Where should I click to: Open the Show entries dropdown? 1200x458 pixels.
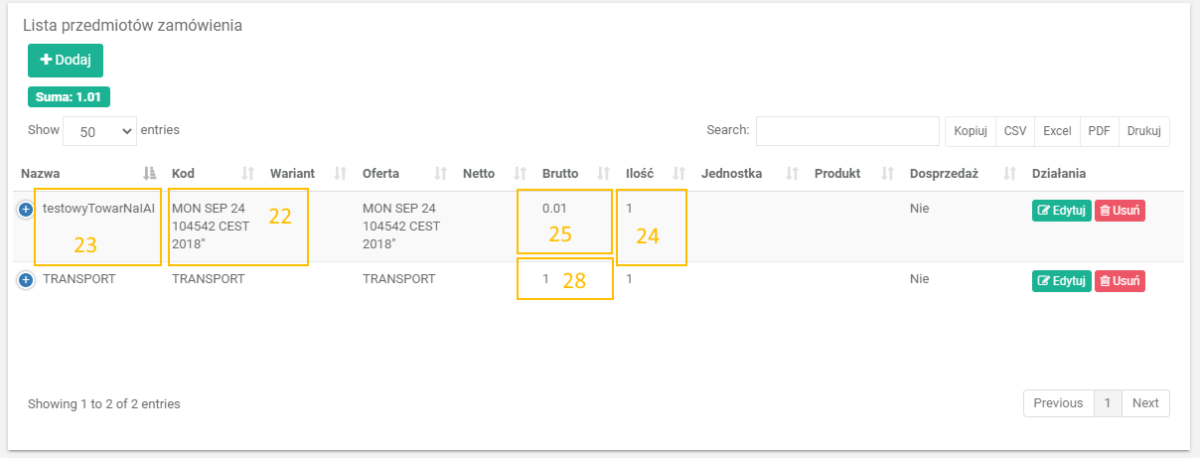point(100,131)
